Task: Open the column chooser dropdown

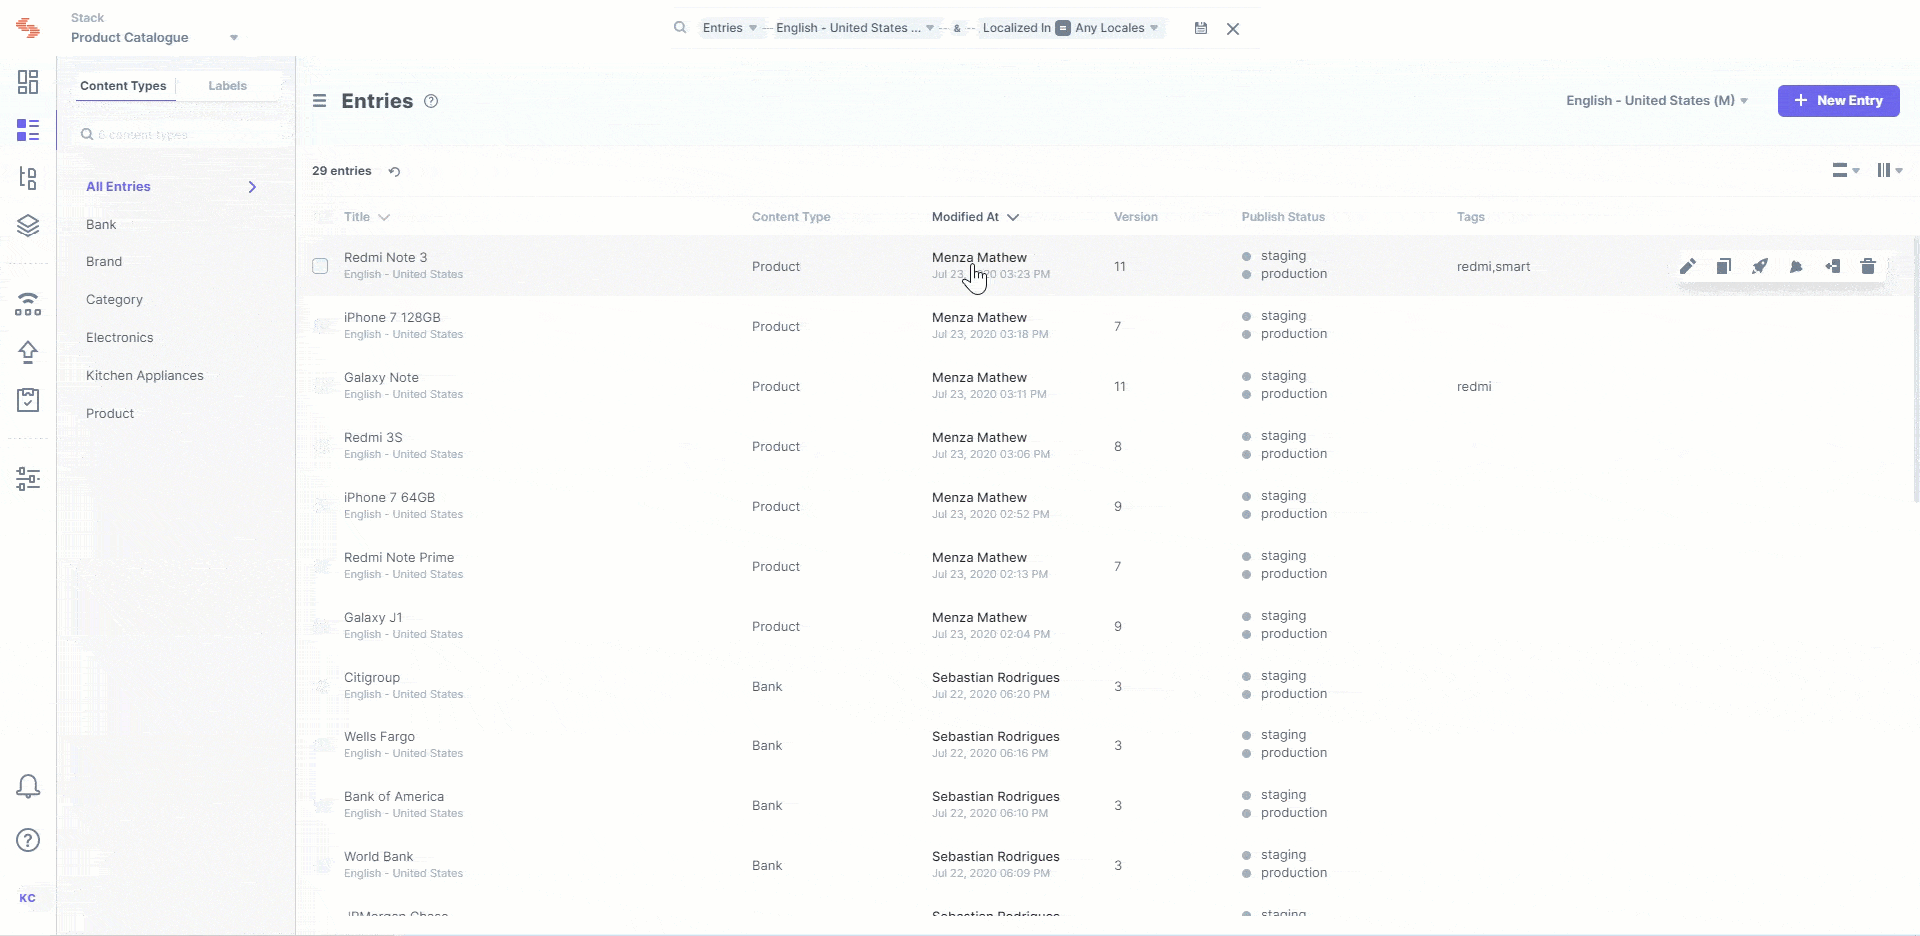Action: pyautogui.click(x=1890, y=171)
